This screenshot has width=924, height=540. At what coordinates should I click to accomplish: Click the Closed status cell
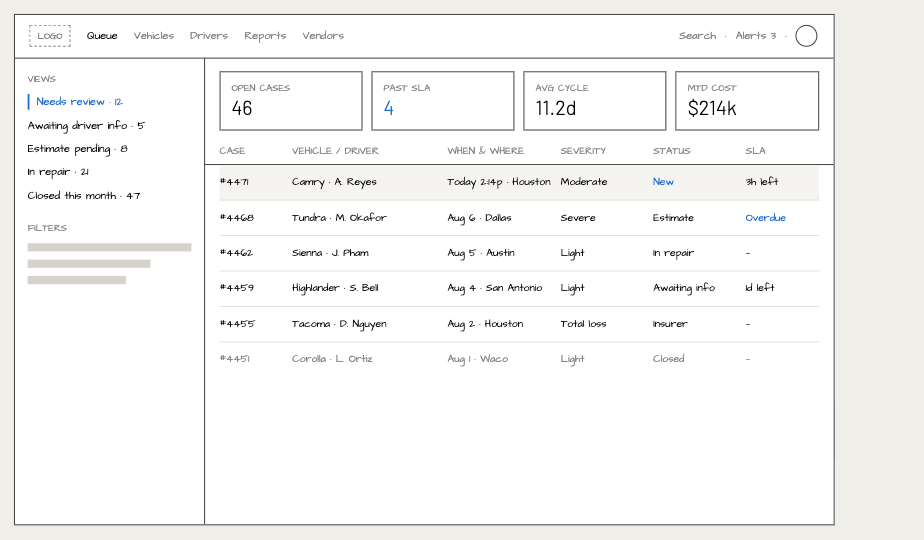coord(669,359)
